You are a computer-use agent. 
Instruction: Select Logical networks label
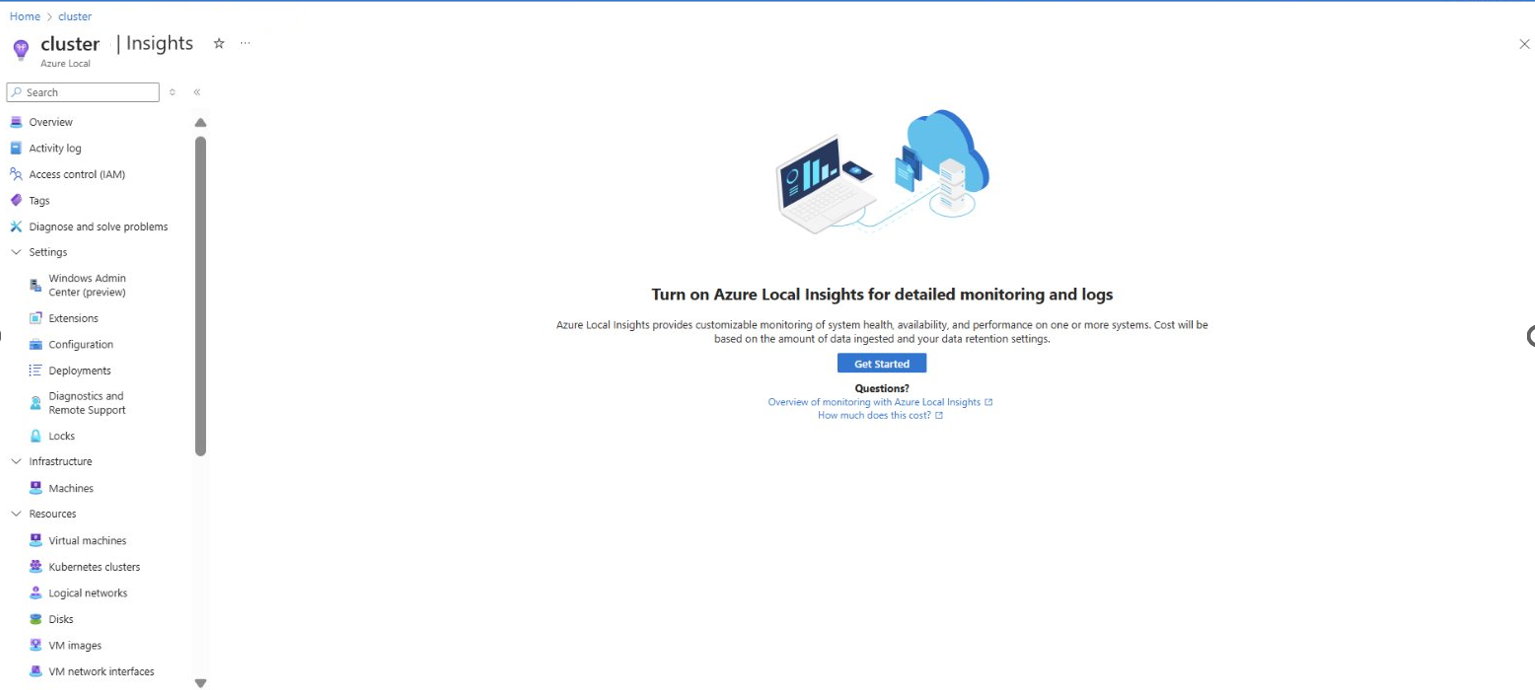pyautogui.click(x=88, y=592)
